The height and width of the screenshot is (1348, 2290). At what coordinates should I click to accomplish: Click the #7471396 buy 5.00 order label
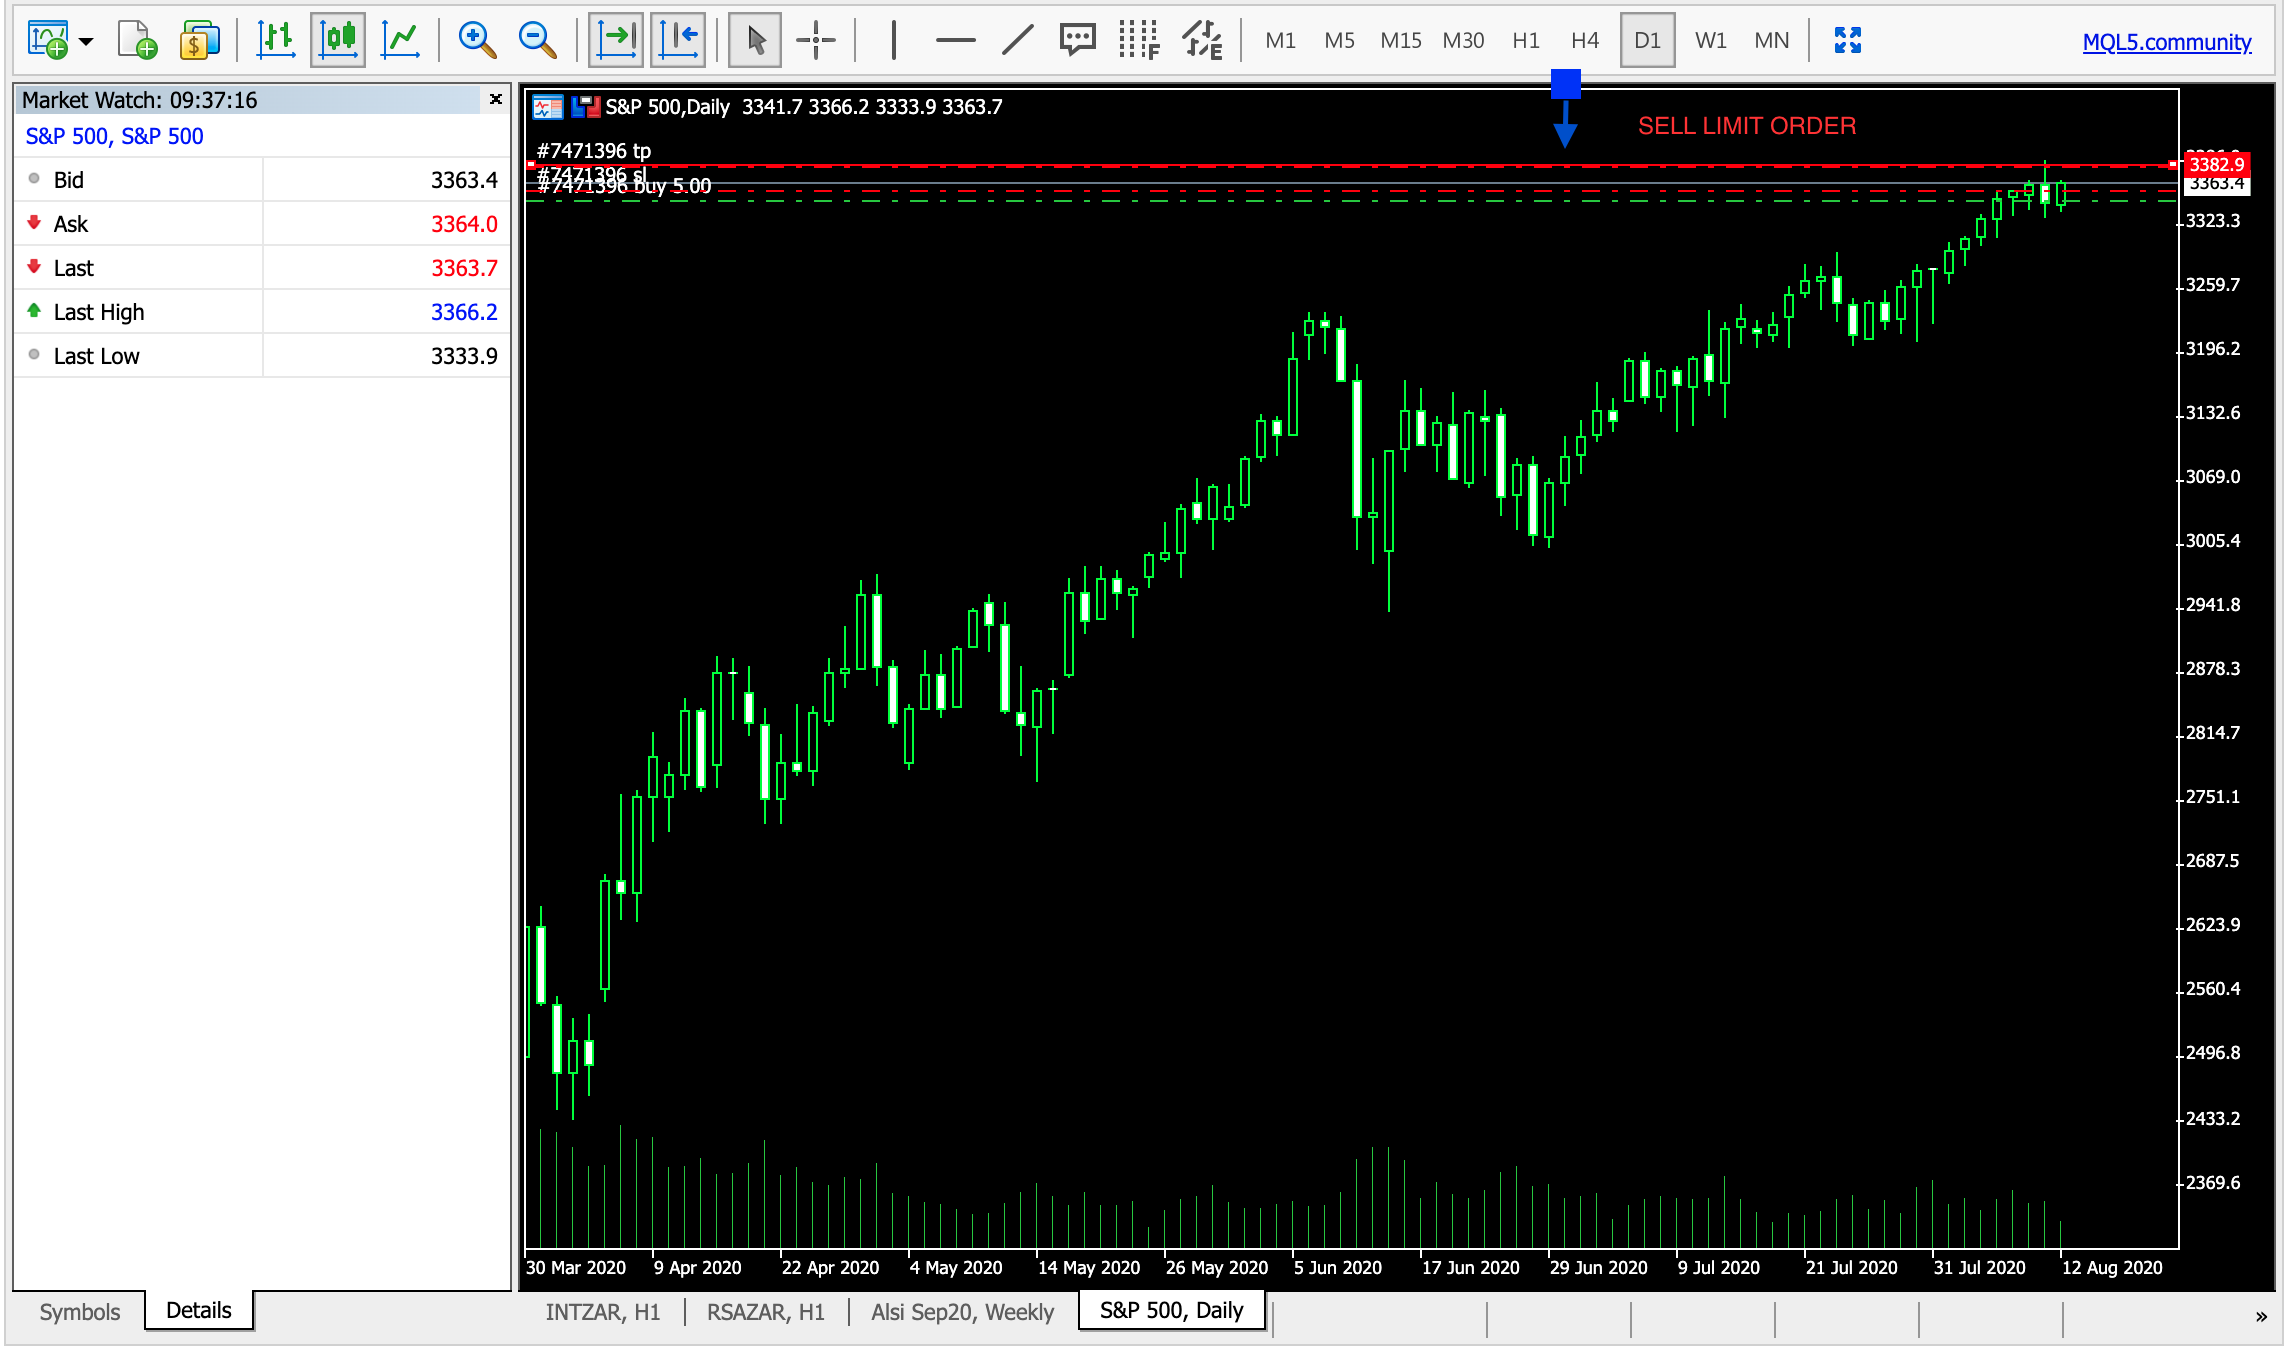pyautogui.click(x=624, y=186)
